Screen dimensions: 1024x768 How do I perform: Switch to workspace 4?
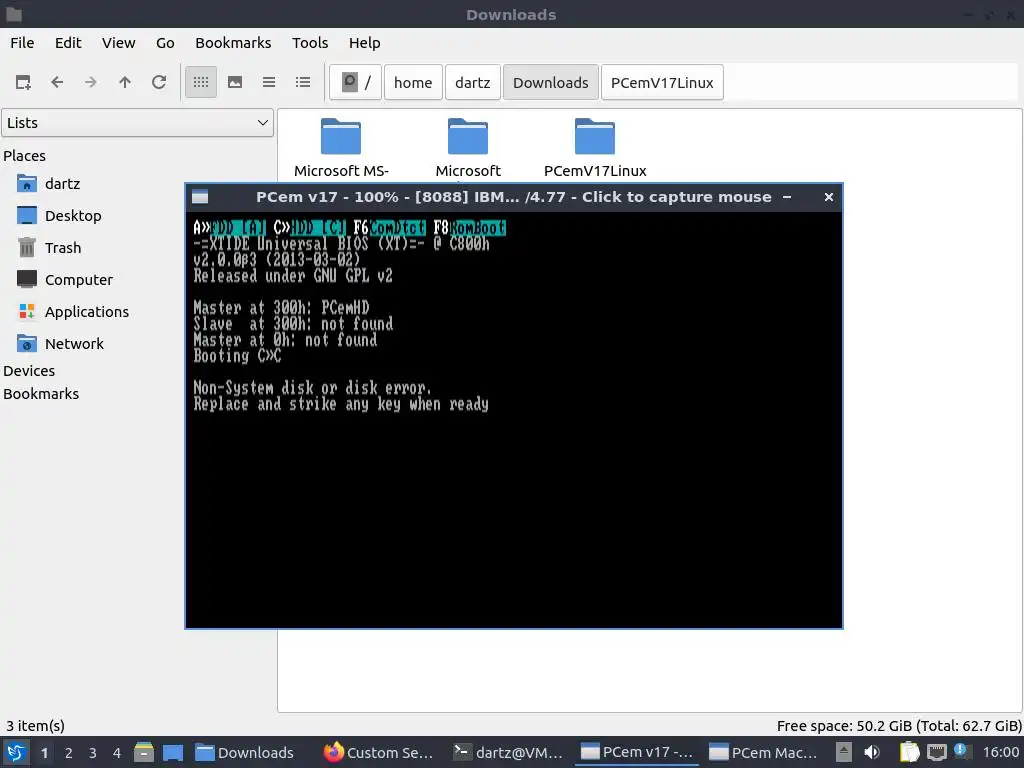[x=117, y=753]
